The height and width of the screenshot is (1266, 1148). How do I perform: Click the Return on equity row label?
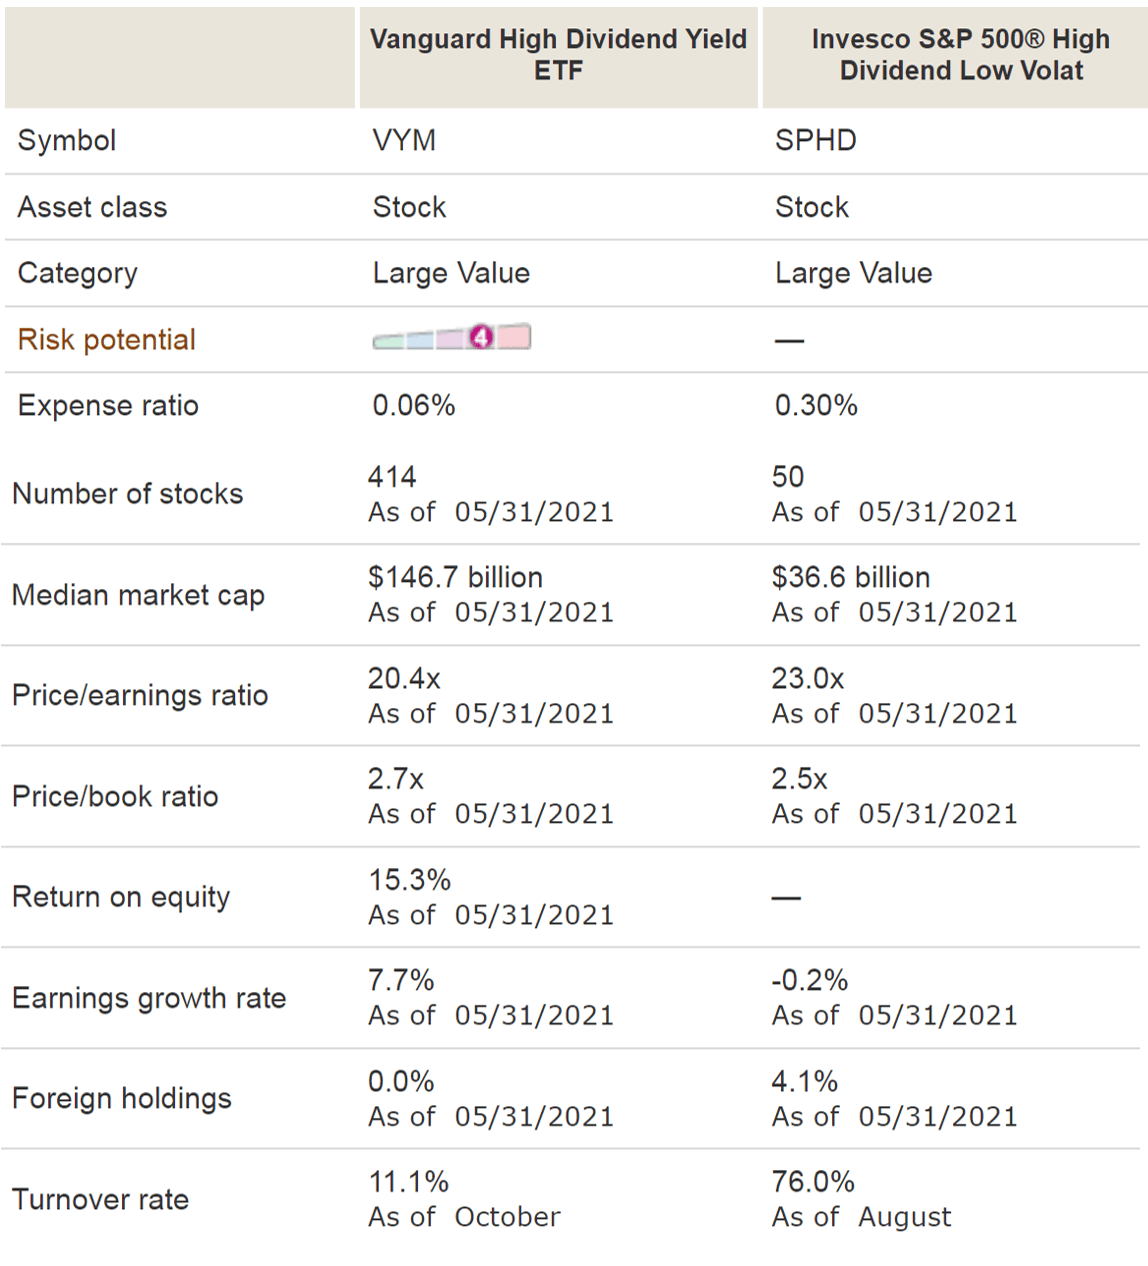coord(121,897)
